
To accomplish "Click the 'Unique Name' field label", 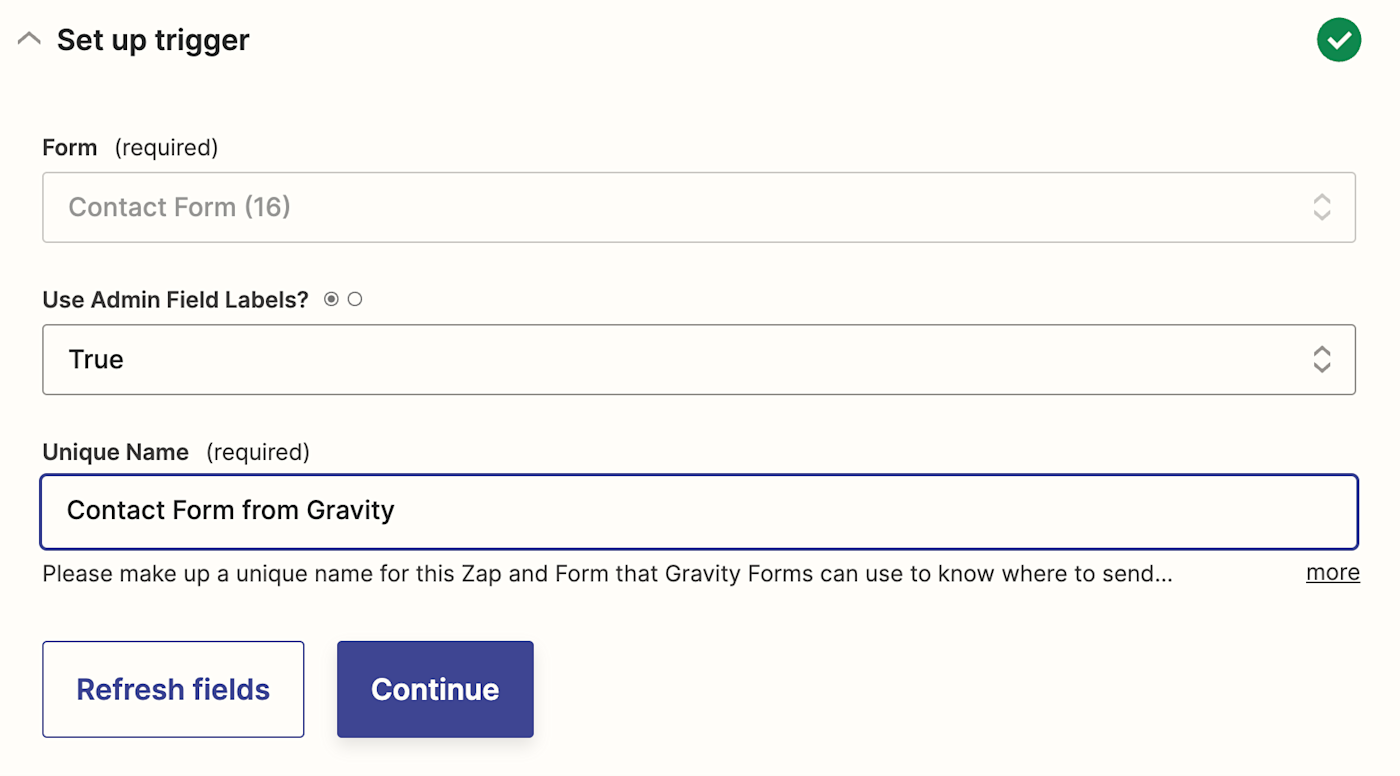I will point(115,452).
